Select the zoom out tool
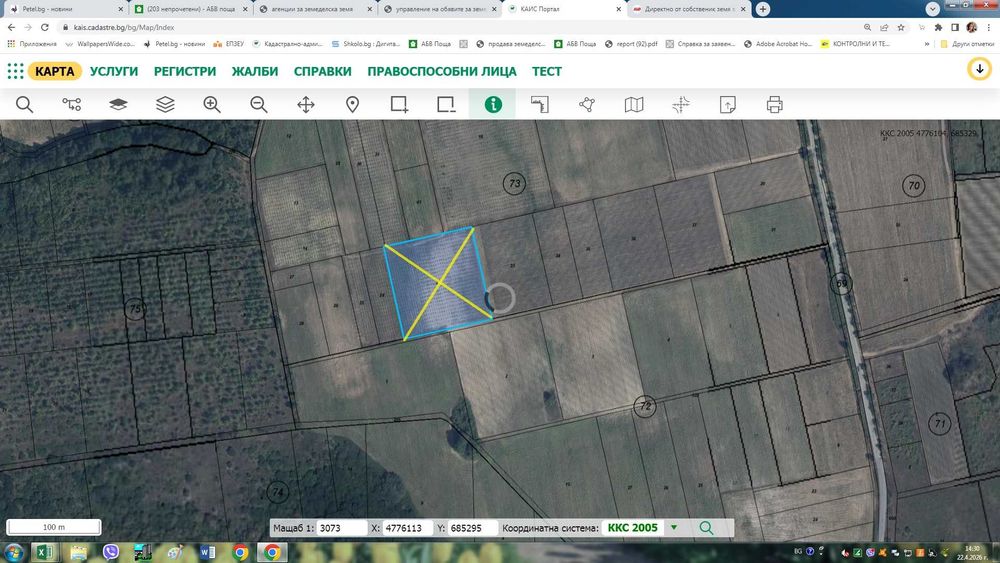Image resolution: width=1000 pixels, height=563 pixels. 259,105
